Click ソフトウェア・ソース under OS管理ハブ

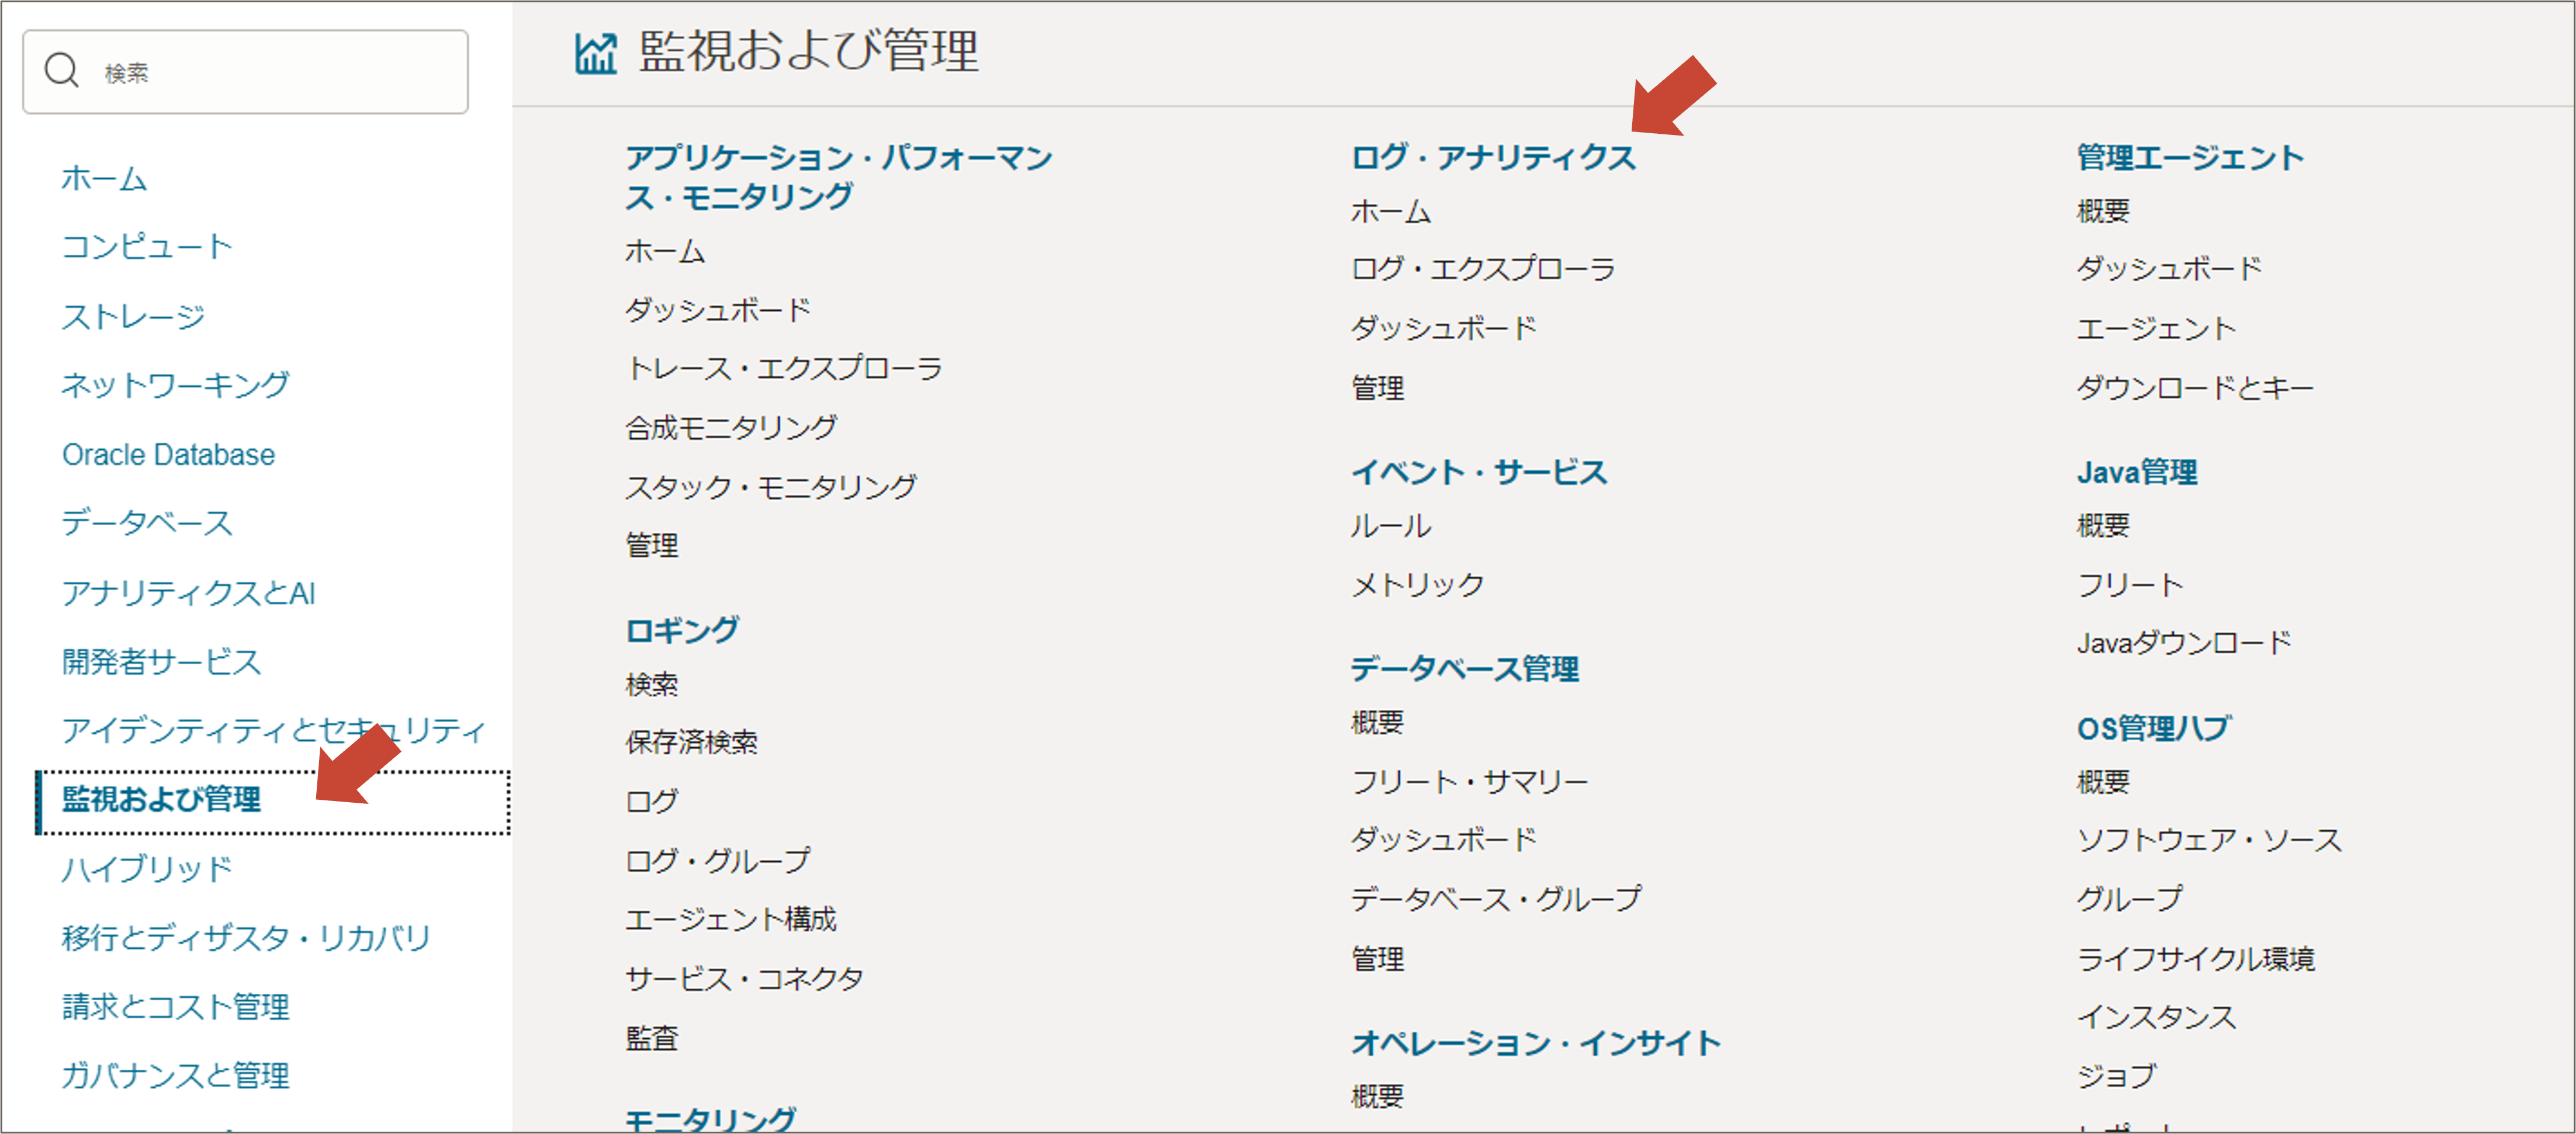coord(2209,840)
